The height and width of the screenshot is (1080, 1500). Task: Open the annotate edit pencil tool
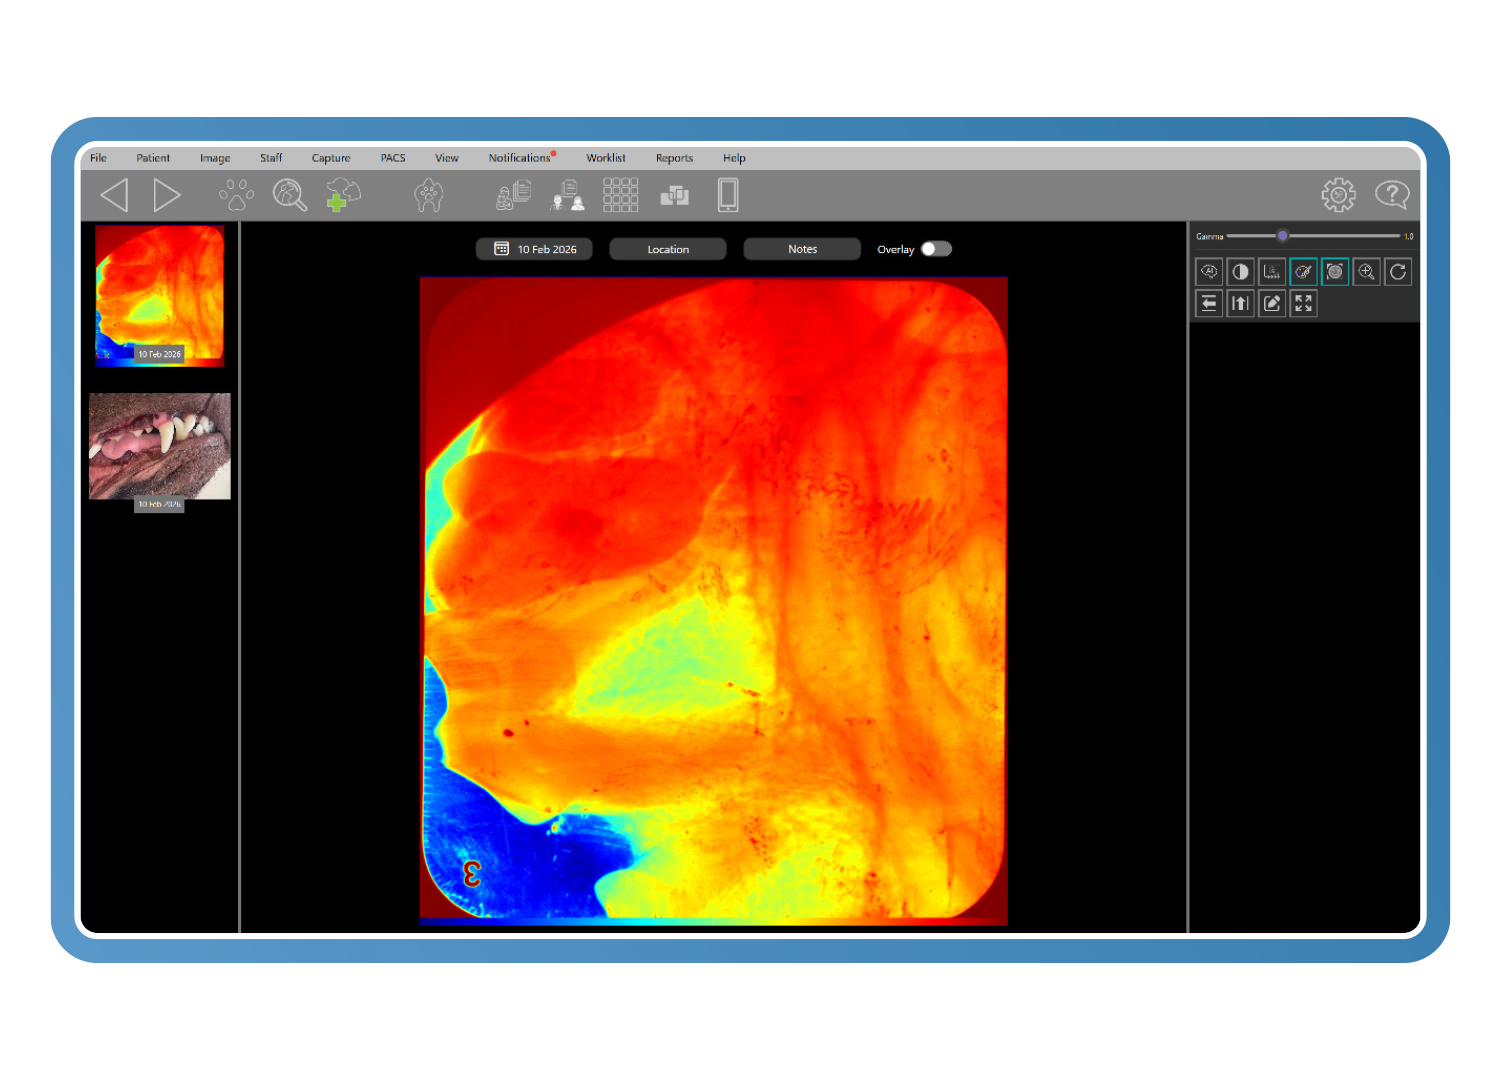(1272, 304)
